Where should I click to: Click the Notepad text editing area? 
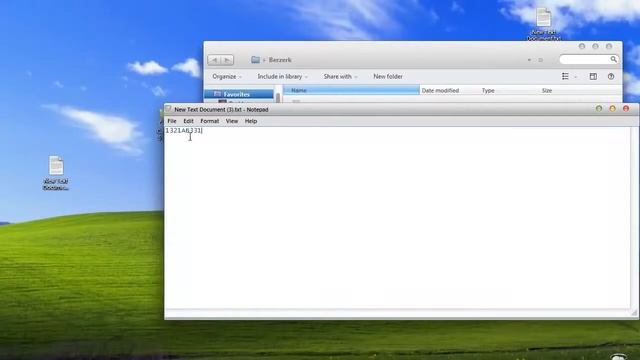(397, 218)
